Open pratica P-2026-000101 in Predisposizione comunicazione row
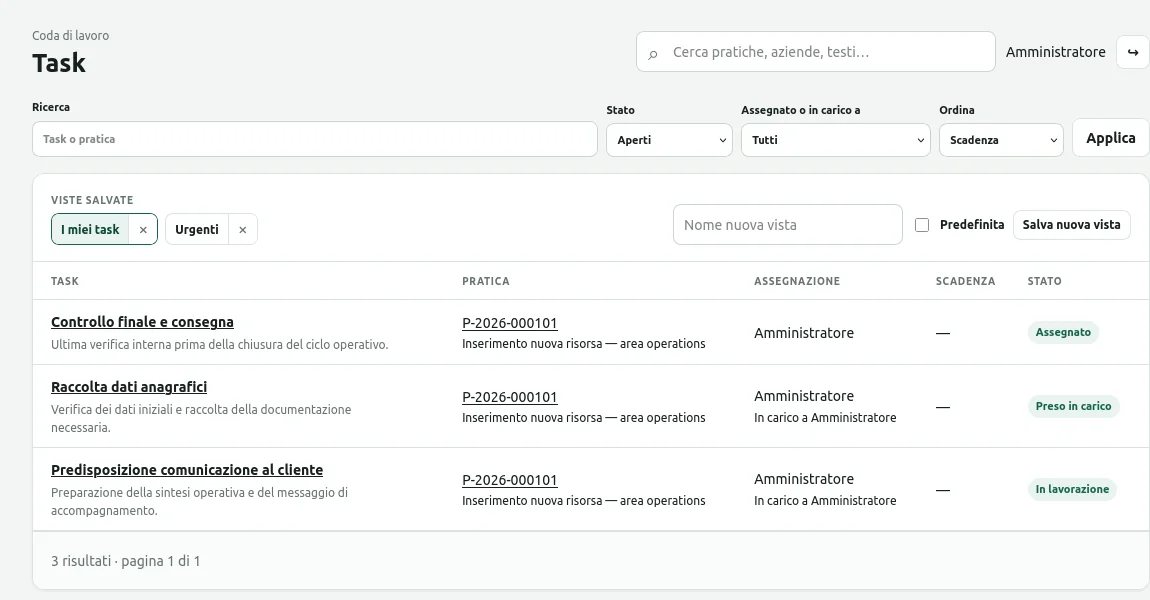Screen dimensions: 1150x600 [510, 480]
